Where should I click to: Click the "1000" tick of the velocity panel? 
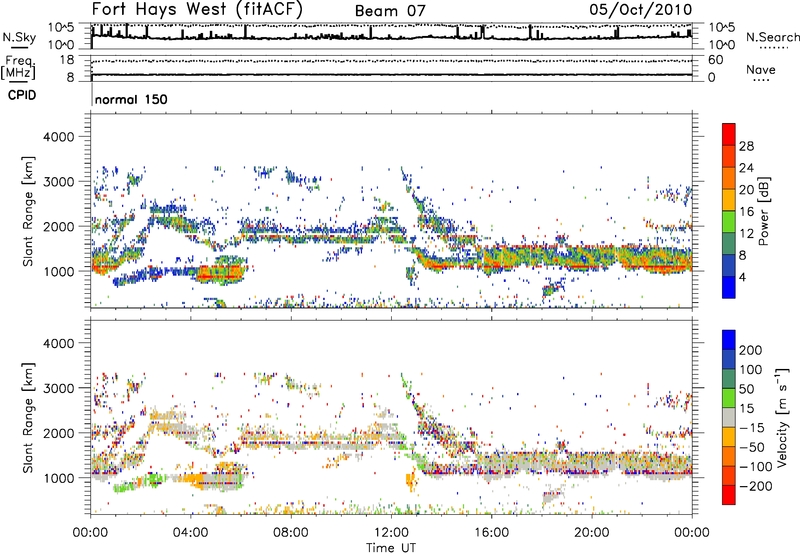tap(58, 478)
